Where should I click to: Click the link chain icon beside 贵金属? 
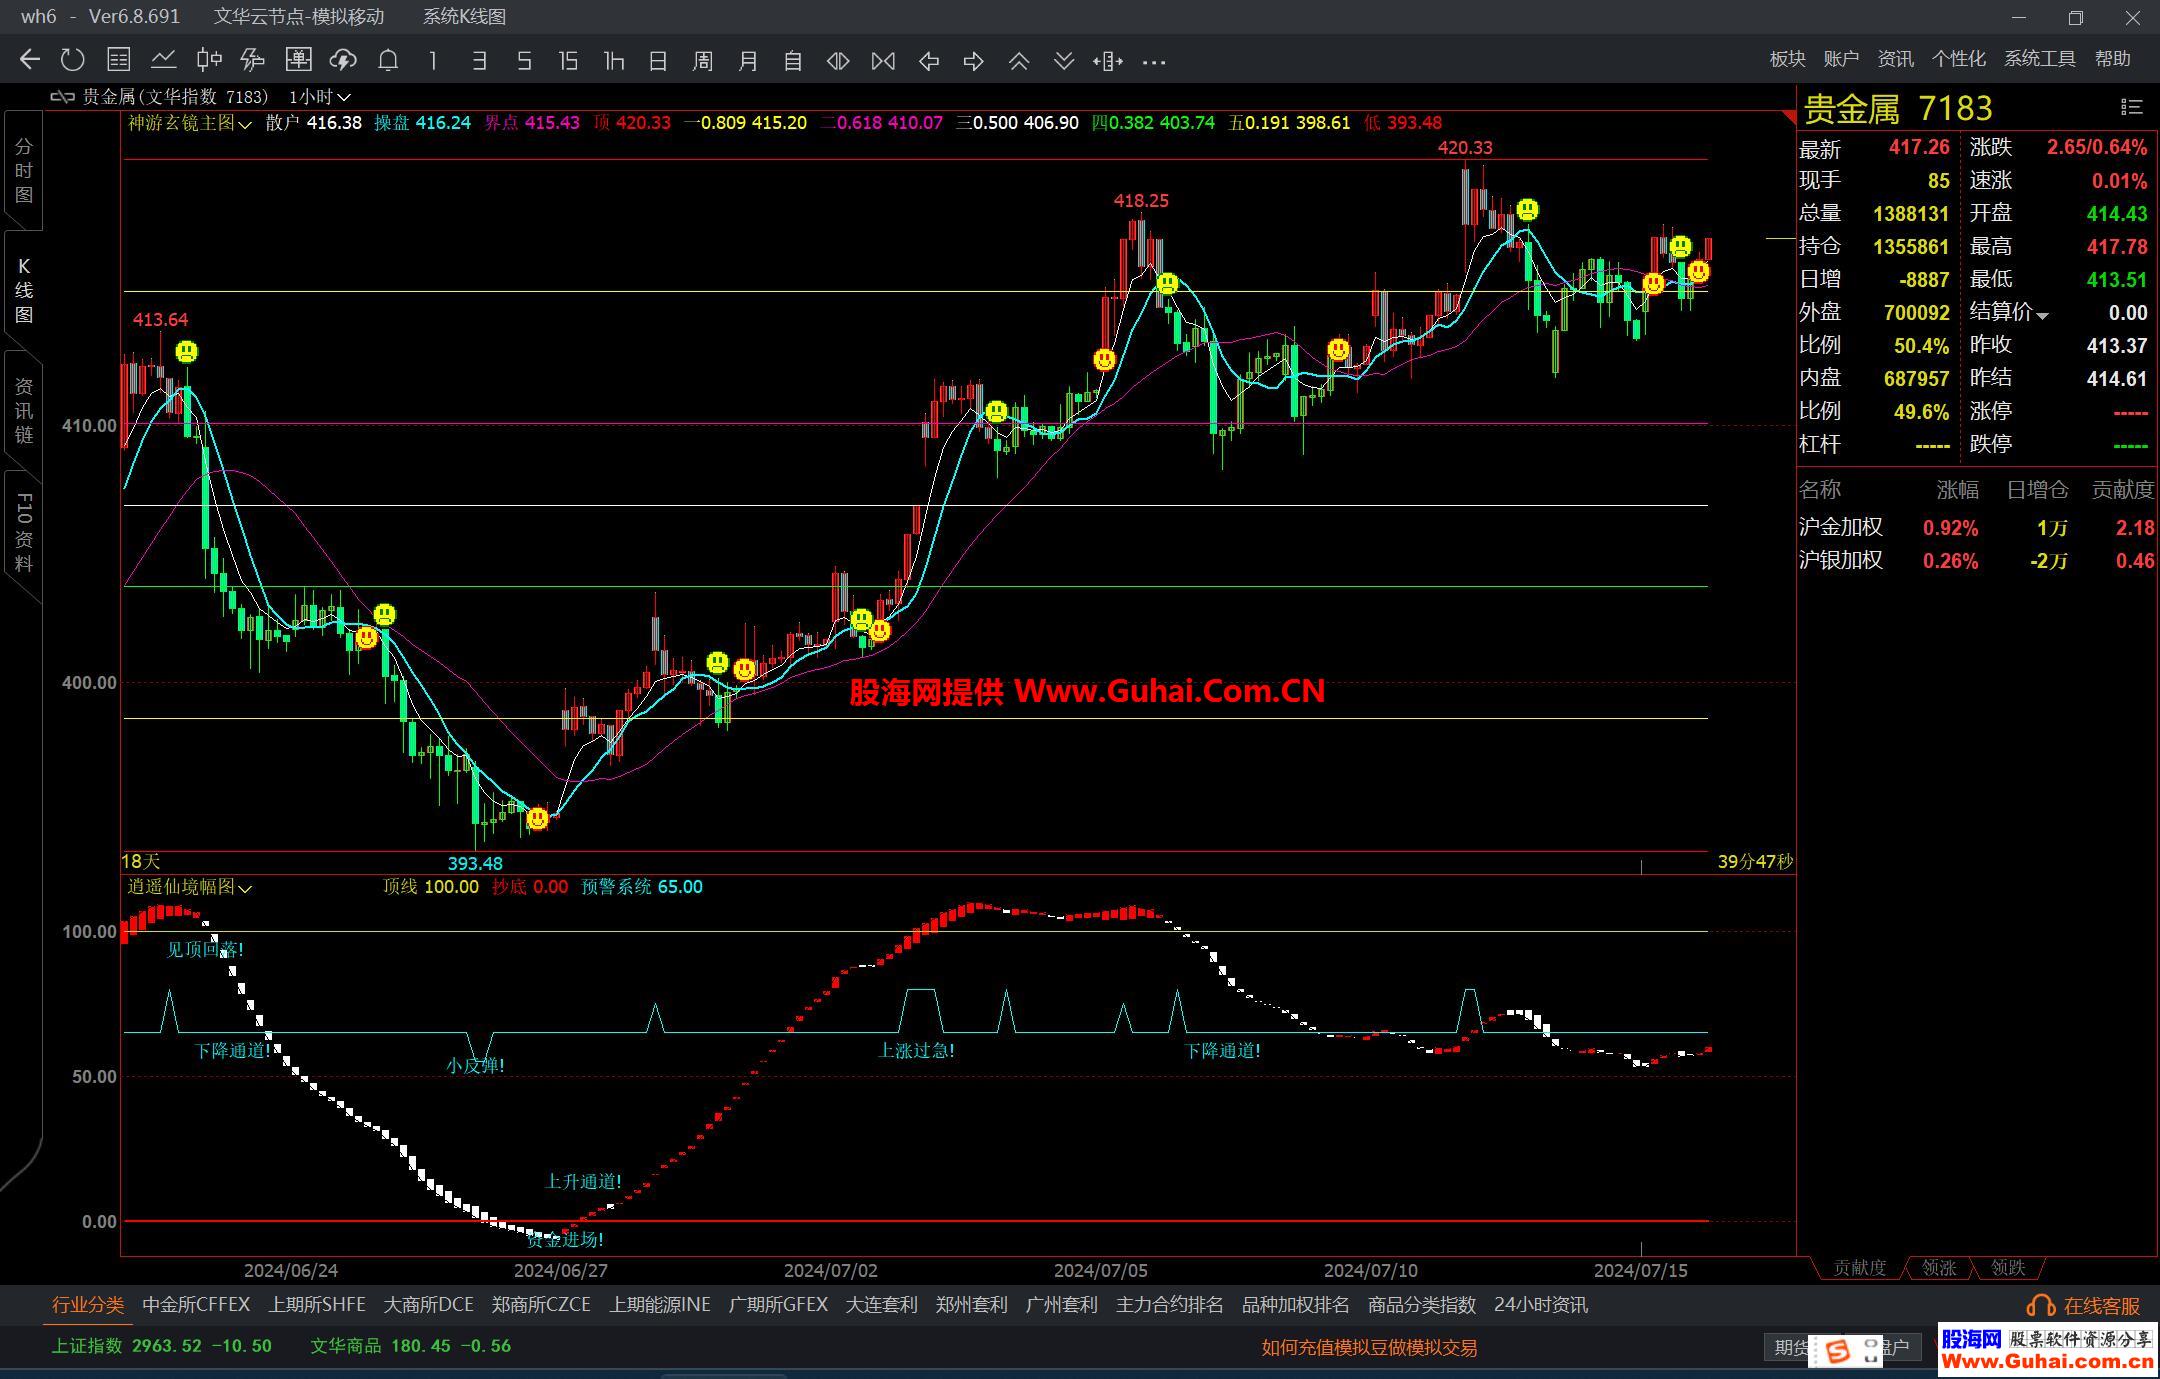tap(63, 96)
